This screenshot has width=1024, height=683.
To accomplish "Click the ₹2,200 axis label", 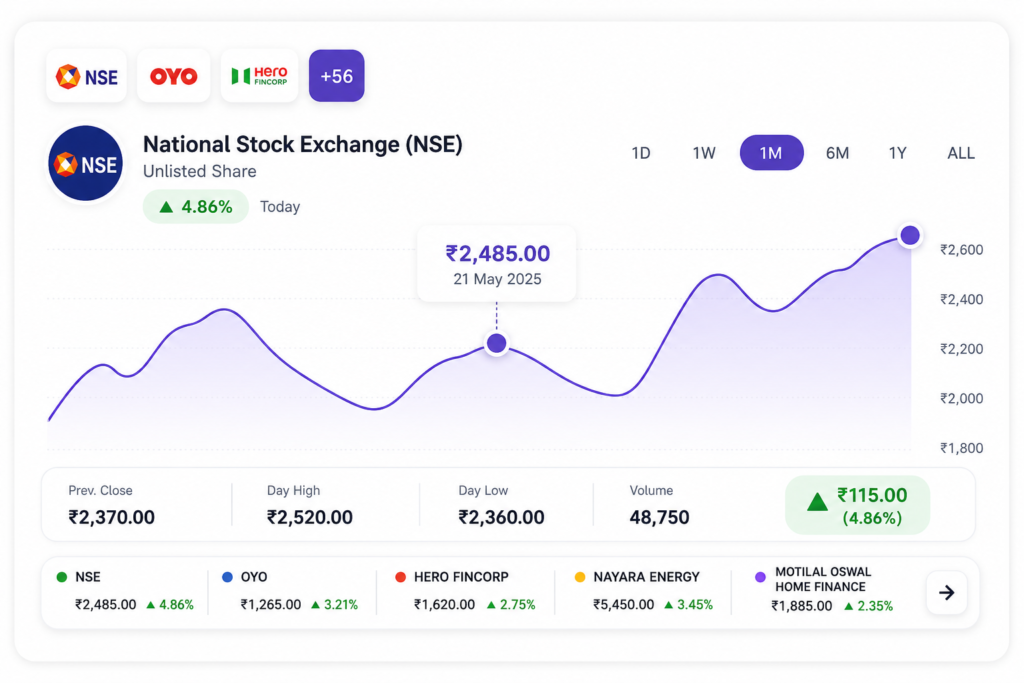I will click(961, 349).
